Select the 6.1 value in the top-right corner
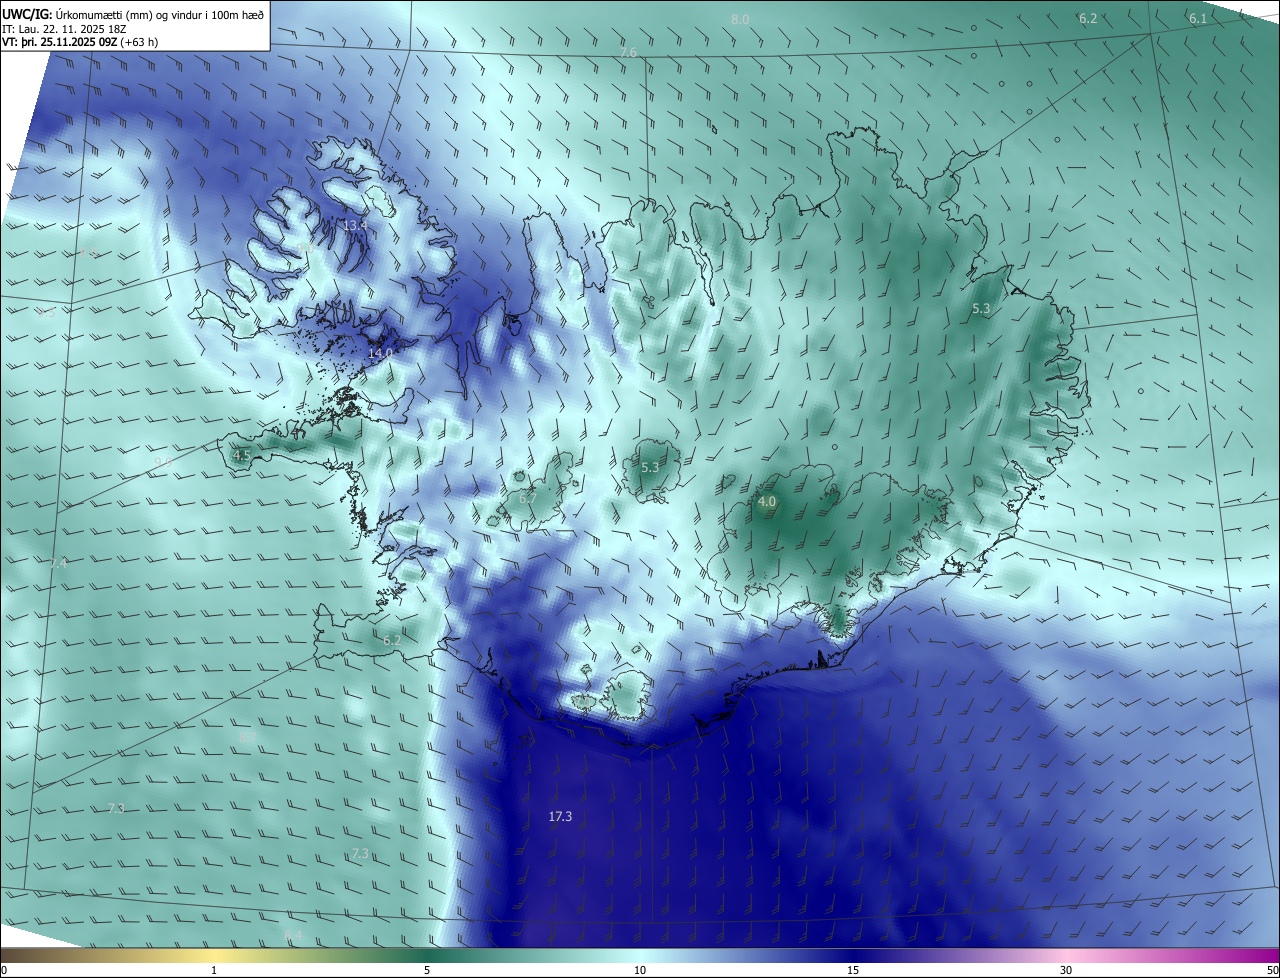 [x=1198, y=19]
